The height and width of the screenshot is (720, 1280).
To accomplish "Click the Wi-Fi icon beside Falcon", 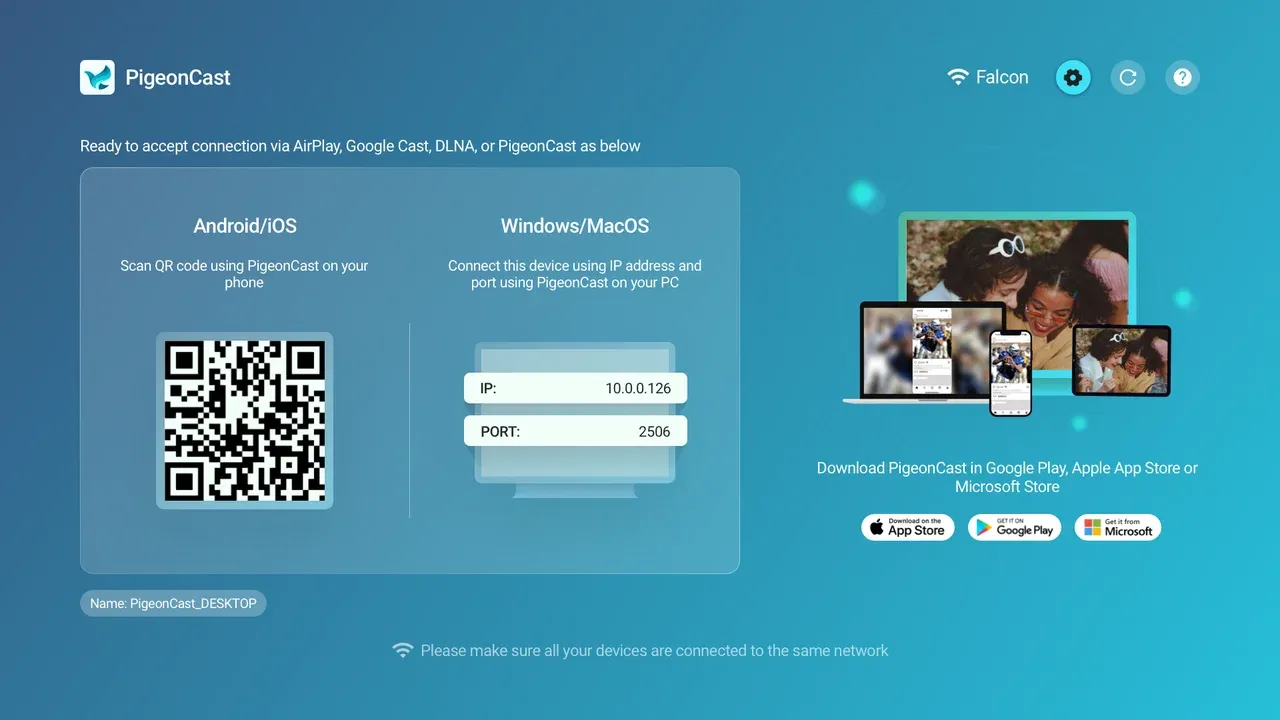I will pyautogui.click(x=958, y=77).
